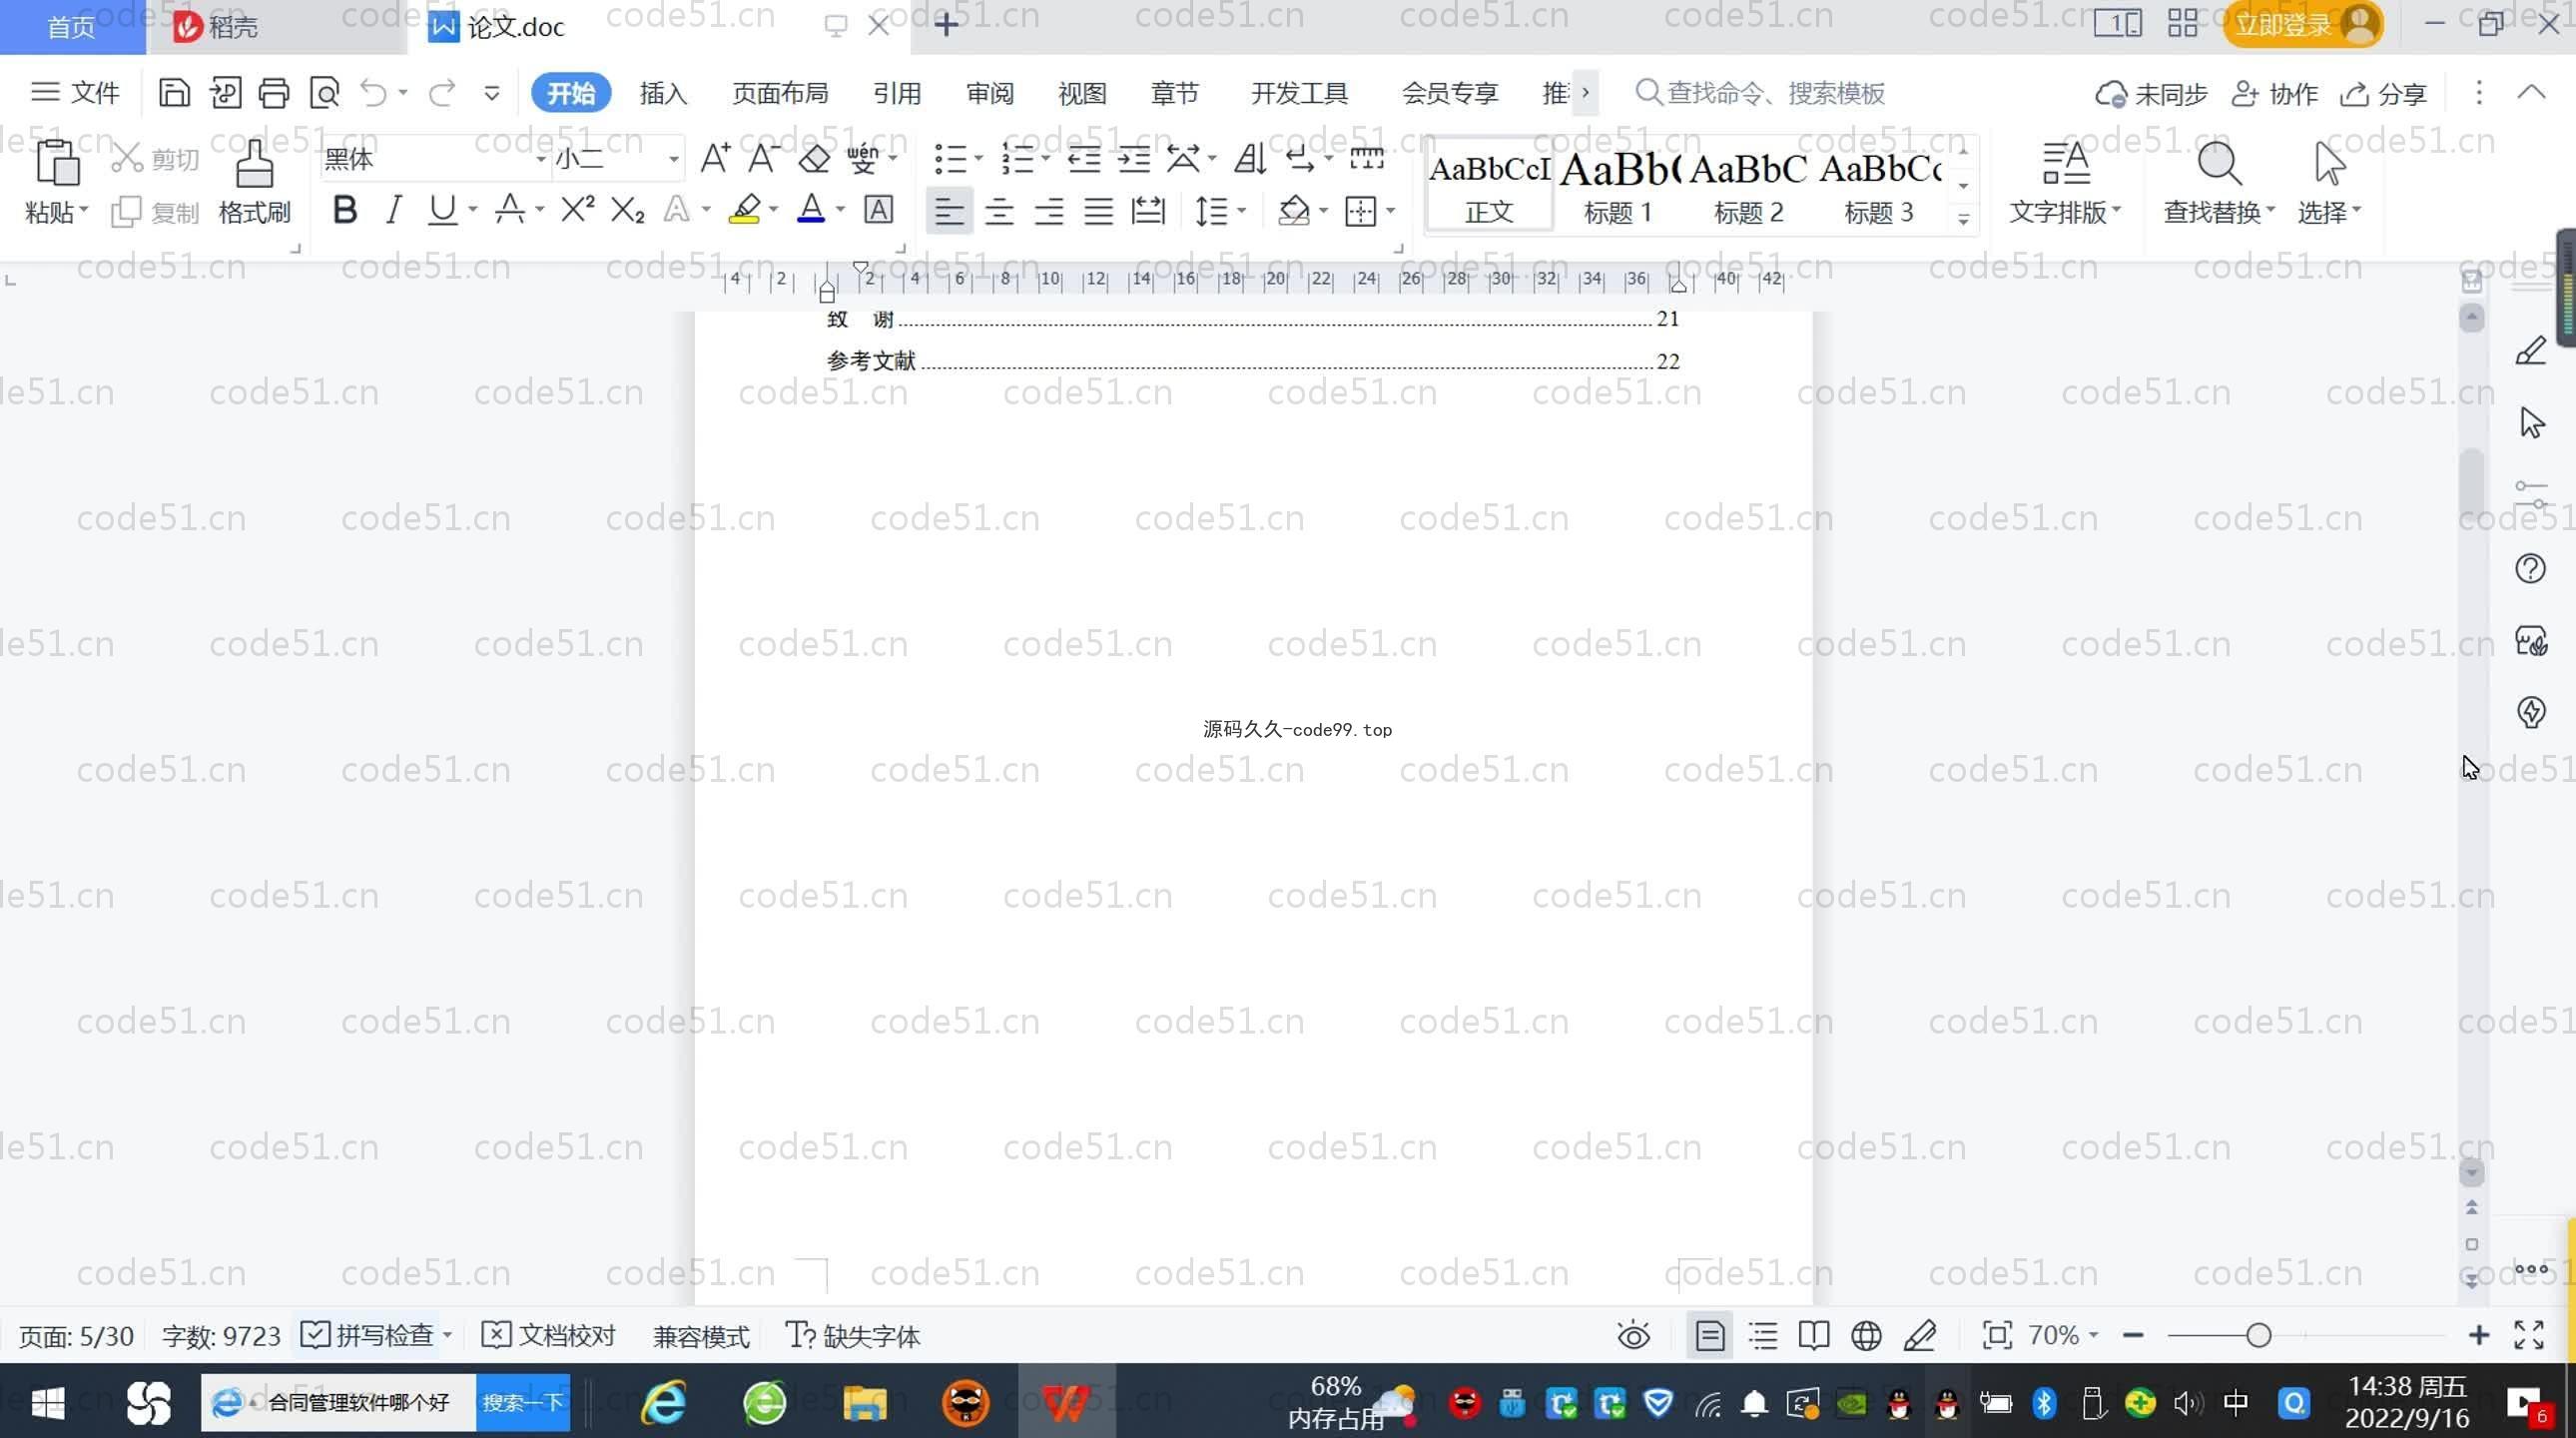The image size is (2576, 1438).
Task: Click the 分享 share button
Action: (x=2384, y=93)
